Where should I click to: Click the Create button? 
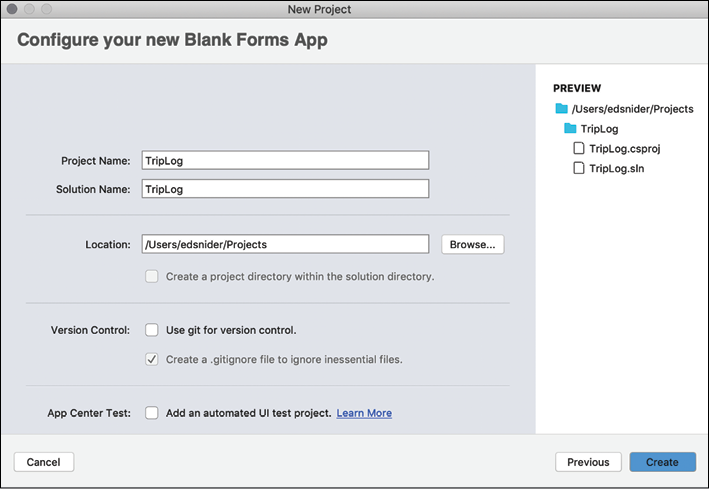(662, 462)
